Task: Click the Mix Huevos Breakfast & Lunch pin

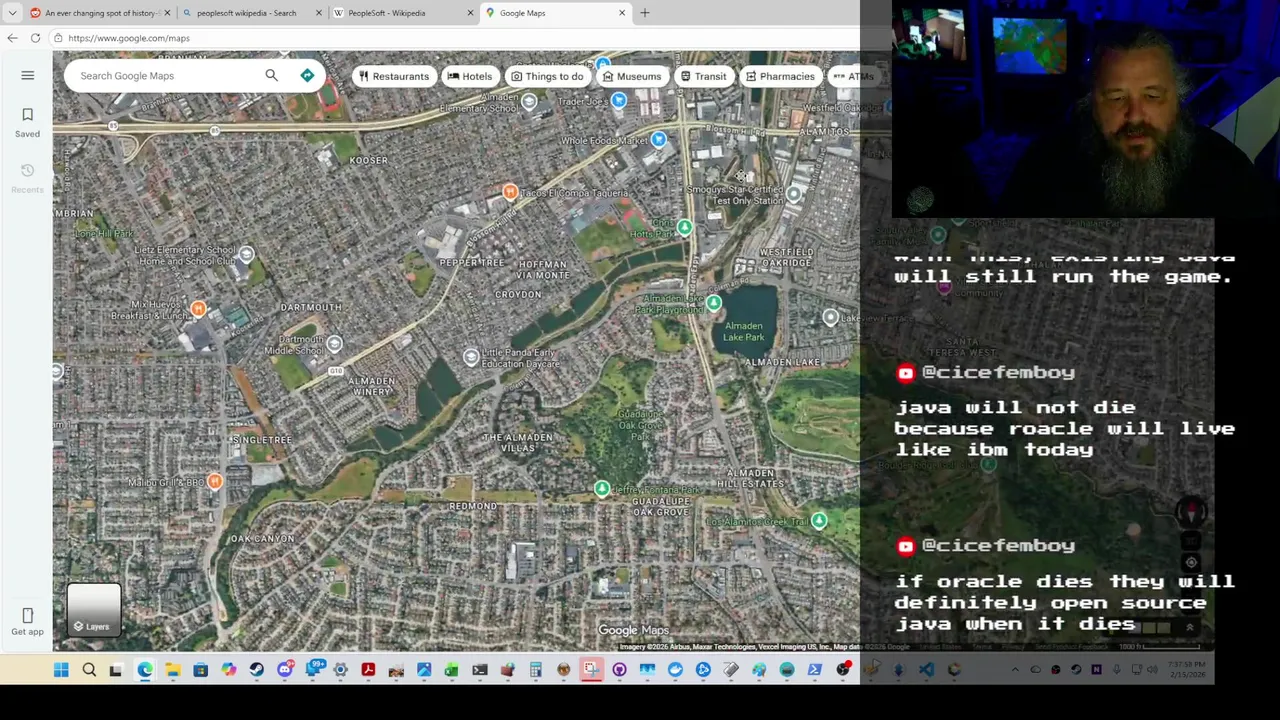Action: [198, 309]
